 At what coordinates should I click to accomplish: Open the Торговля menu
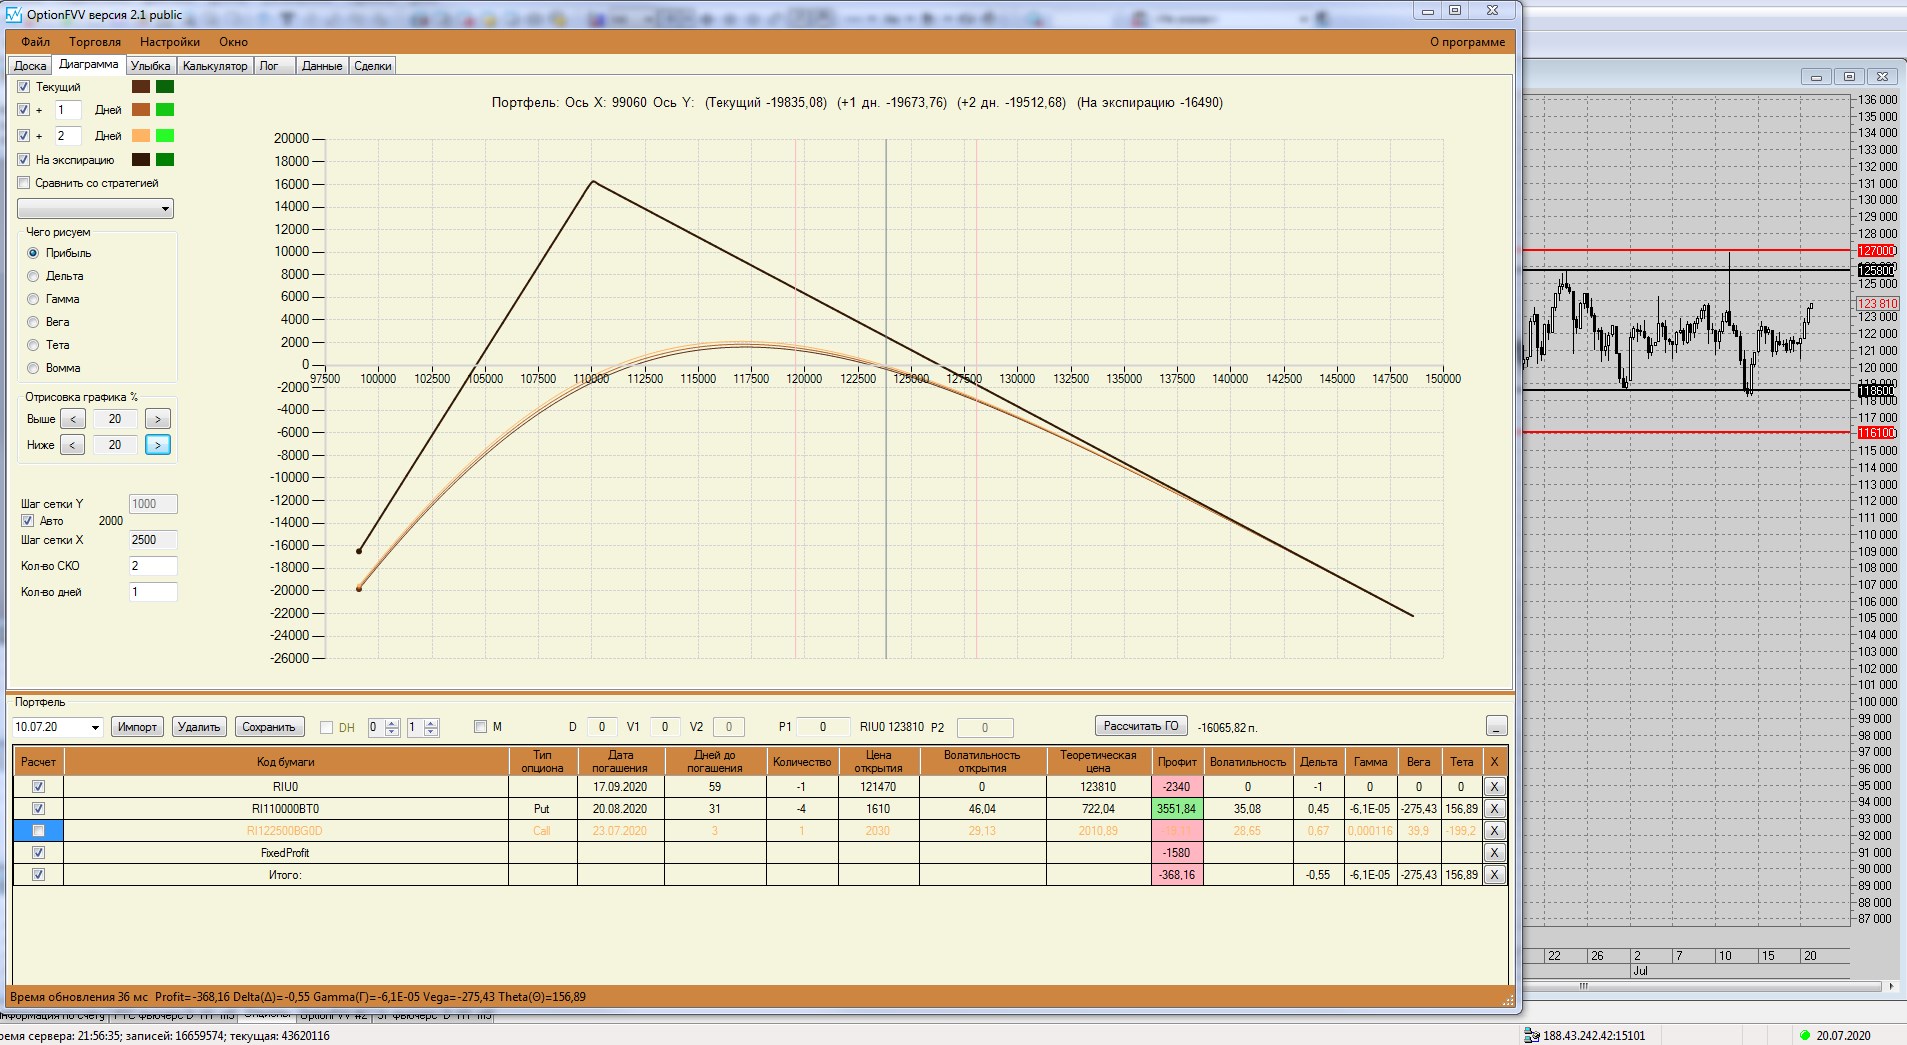pos(95,42)
